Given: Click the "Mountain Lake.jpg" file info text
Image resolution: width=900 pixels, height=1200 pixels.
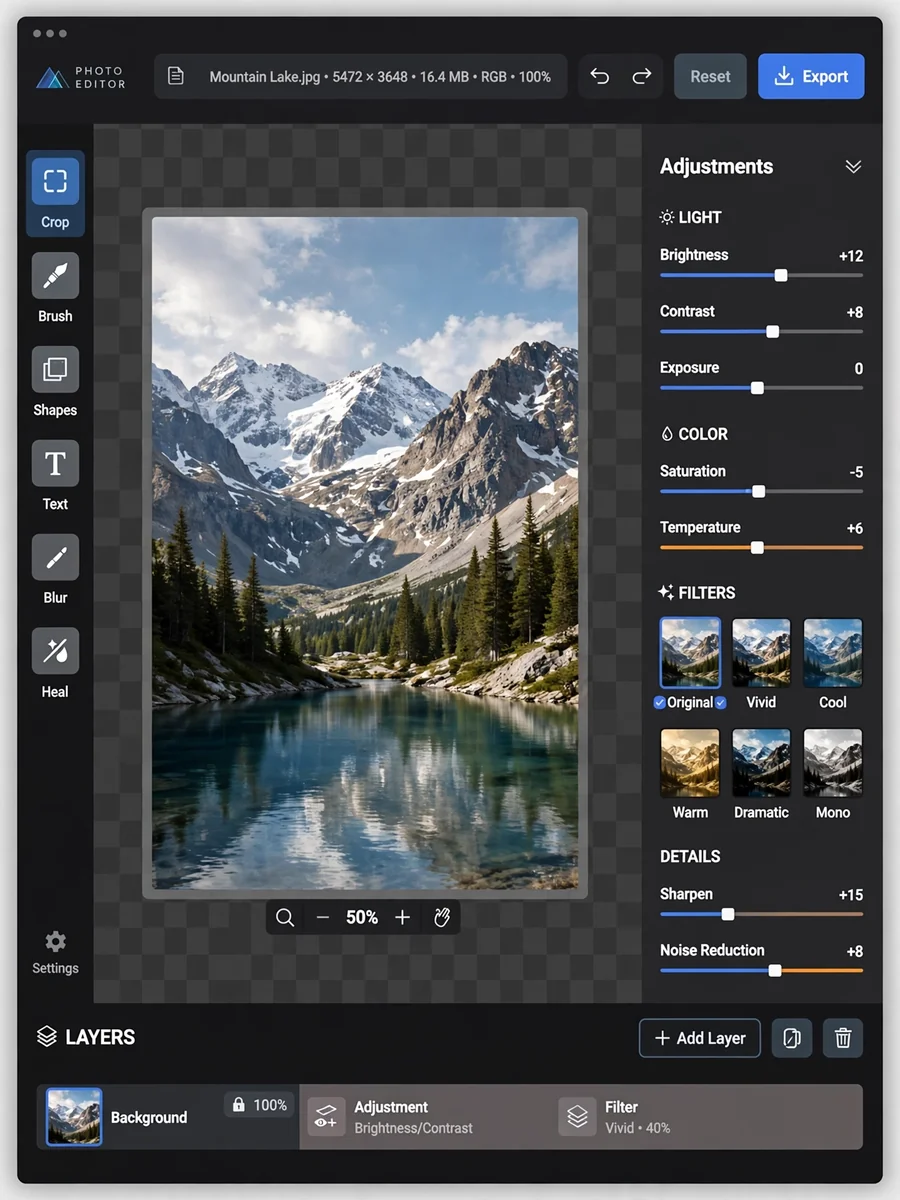Looking at the screenshot, I should 380,76.
